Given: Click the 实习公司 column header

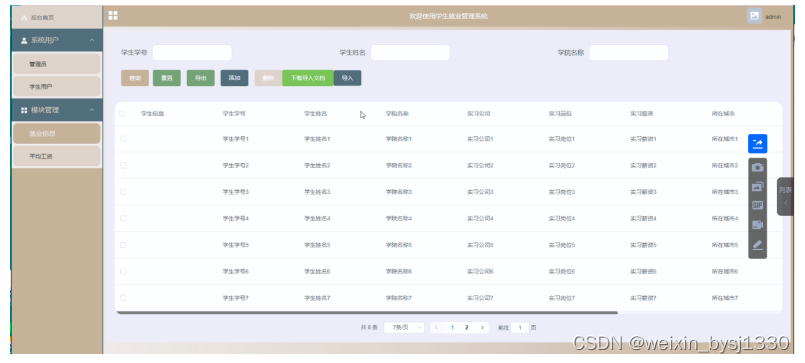Looking at the screenshot, I should point(478,113).
